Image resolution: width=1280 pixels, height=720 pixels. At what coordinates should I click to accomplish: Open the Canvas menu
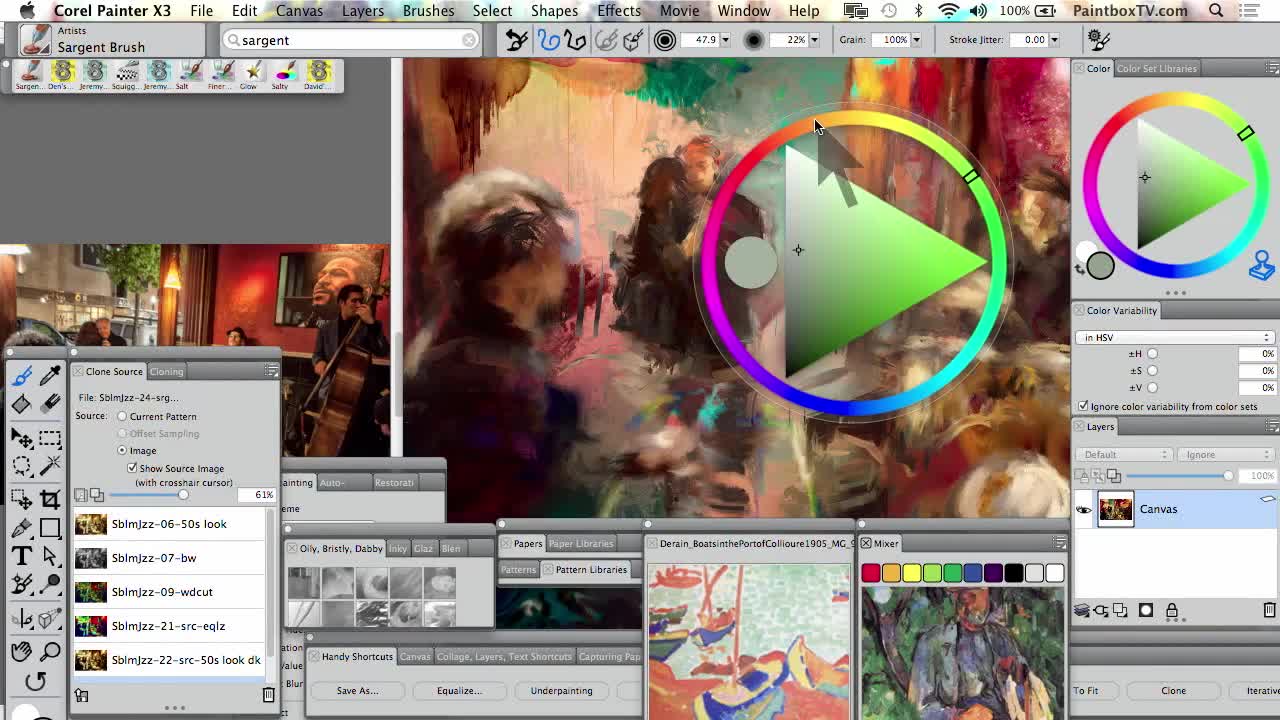pyautogui.click(x=299, y=10)
